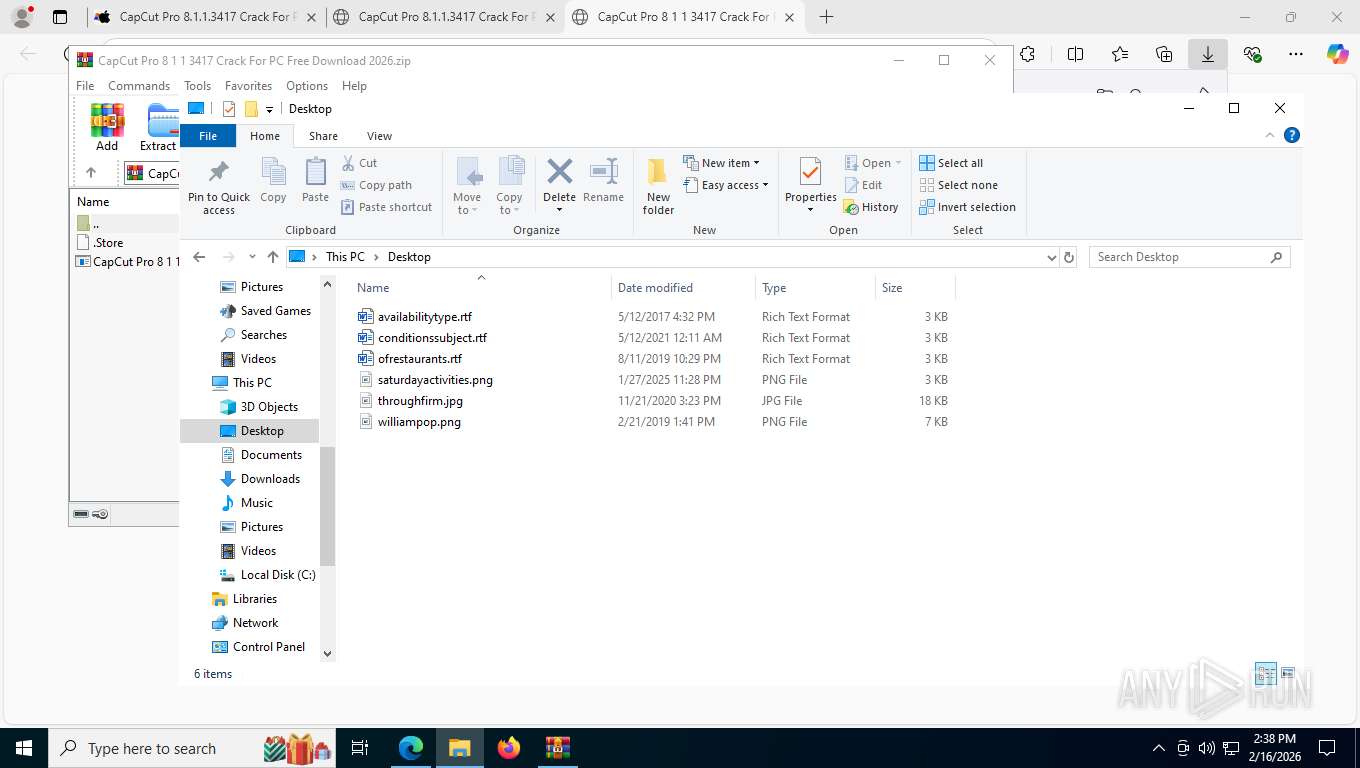Expand address bar history dropdown
Image resolution: width=1360 pixels, height=768 pixels.
[1051, 257]
